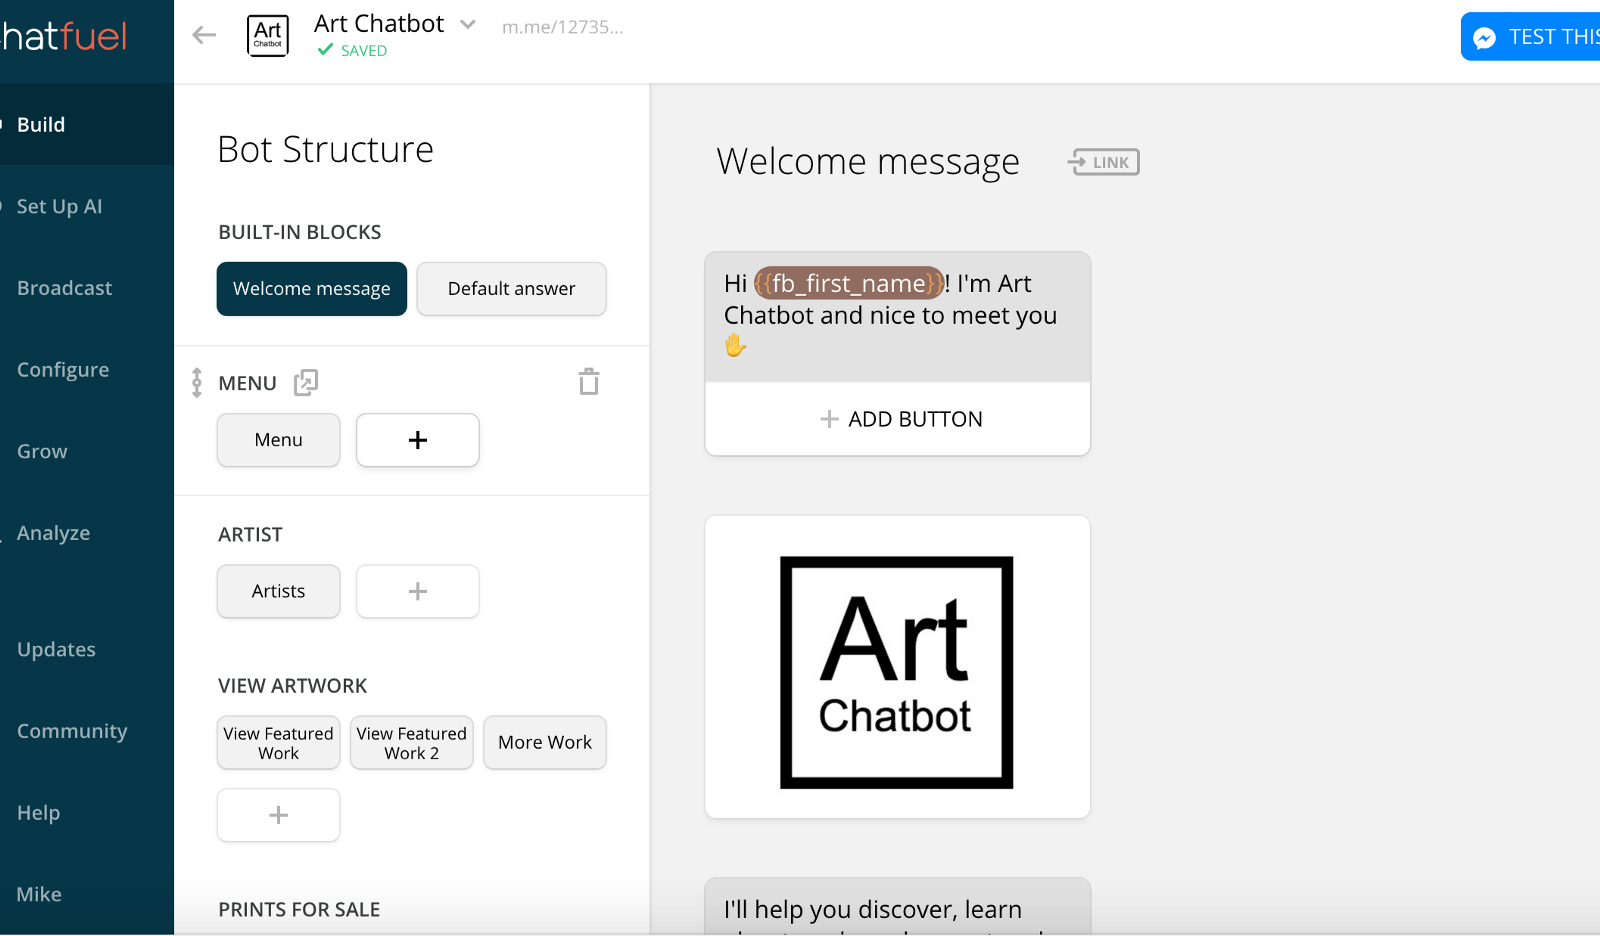Open the m.me bot link

(562, 27)
